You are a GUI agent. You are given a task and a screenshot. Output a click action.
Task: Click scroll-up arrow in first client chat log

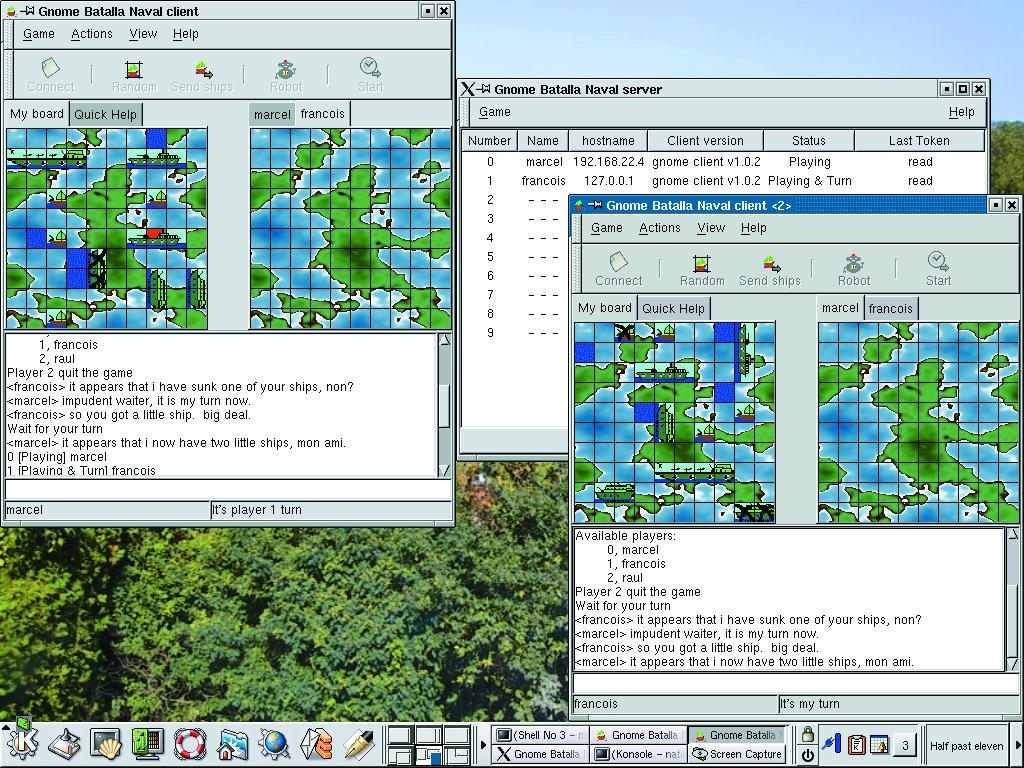[x=445, y=341]
